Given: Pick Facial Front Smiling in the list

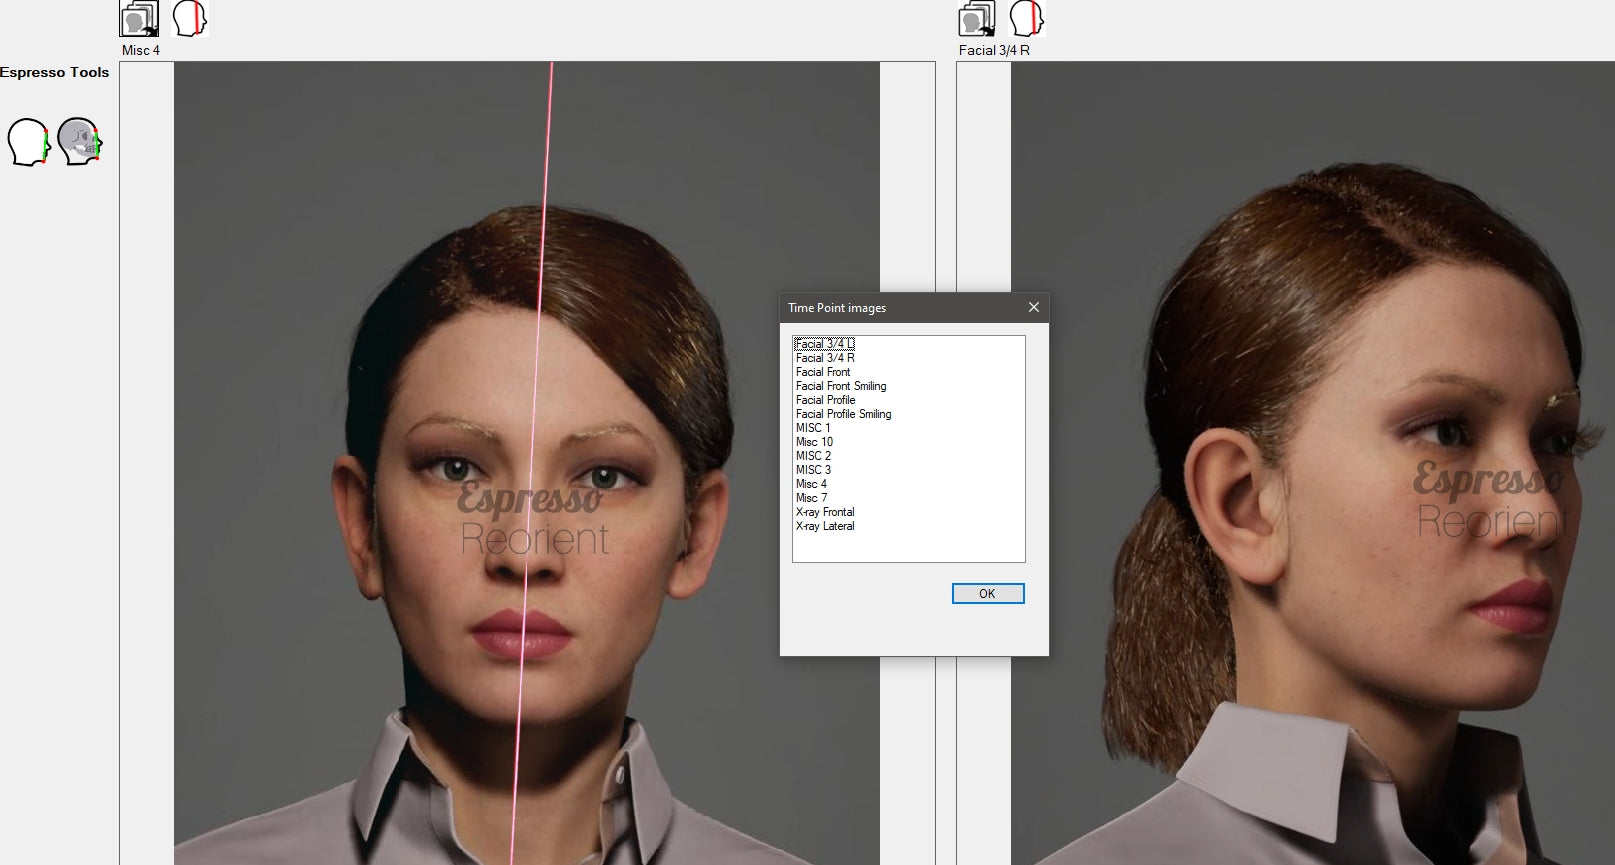Looking at the screenshot, I should [841, 386].
